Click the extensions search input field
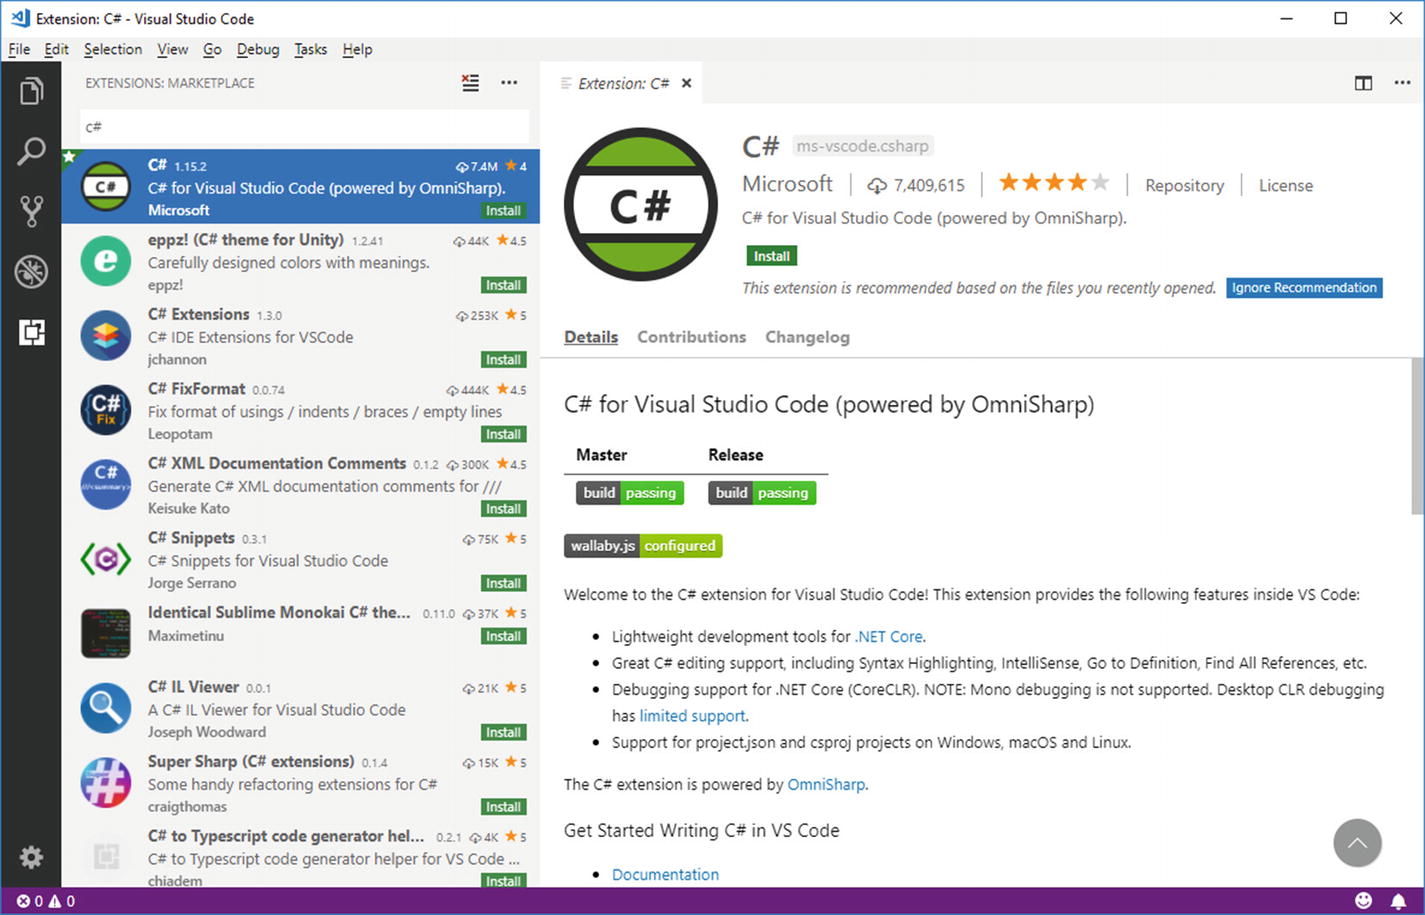 tap(304, 127)
